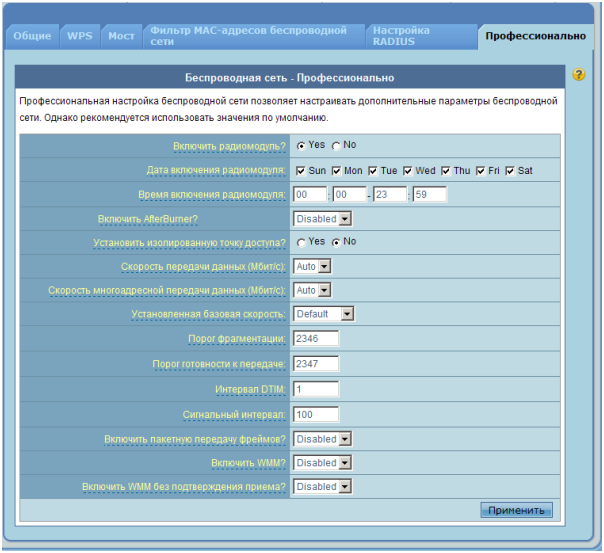604x553 pixels.
Task: Click Установить изолированную точку доступа? link
Action: [x=189, y=243]
